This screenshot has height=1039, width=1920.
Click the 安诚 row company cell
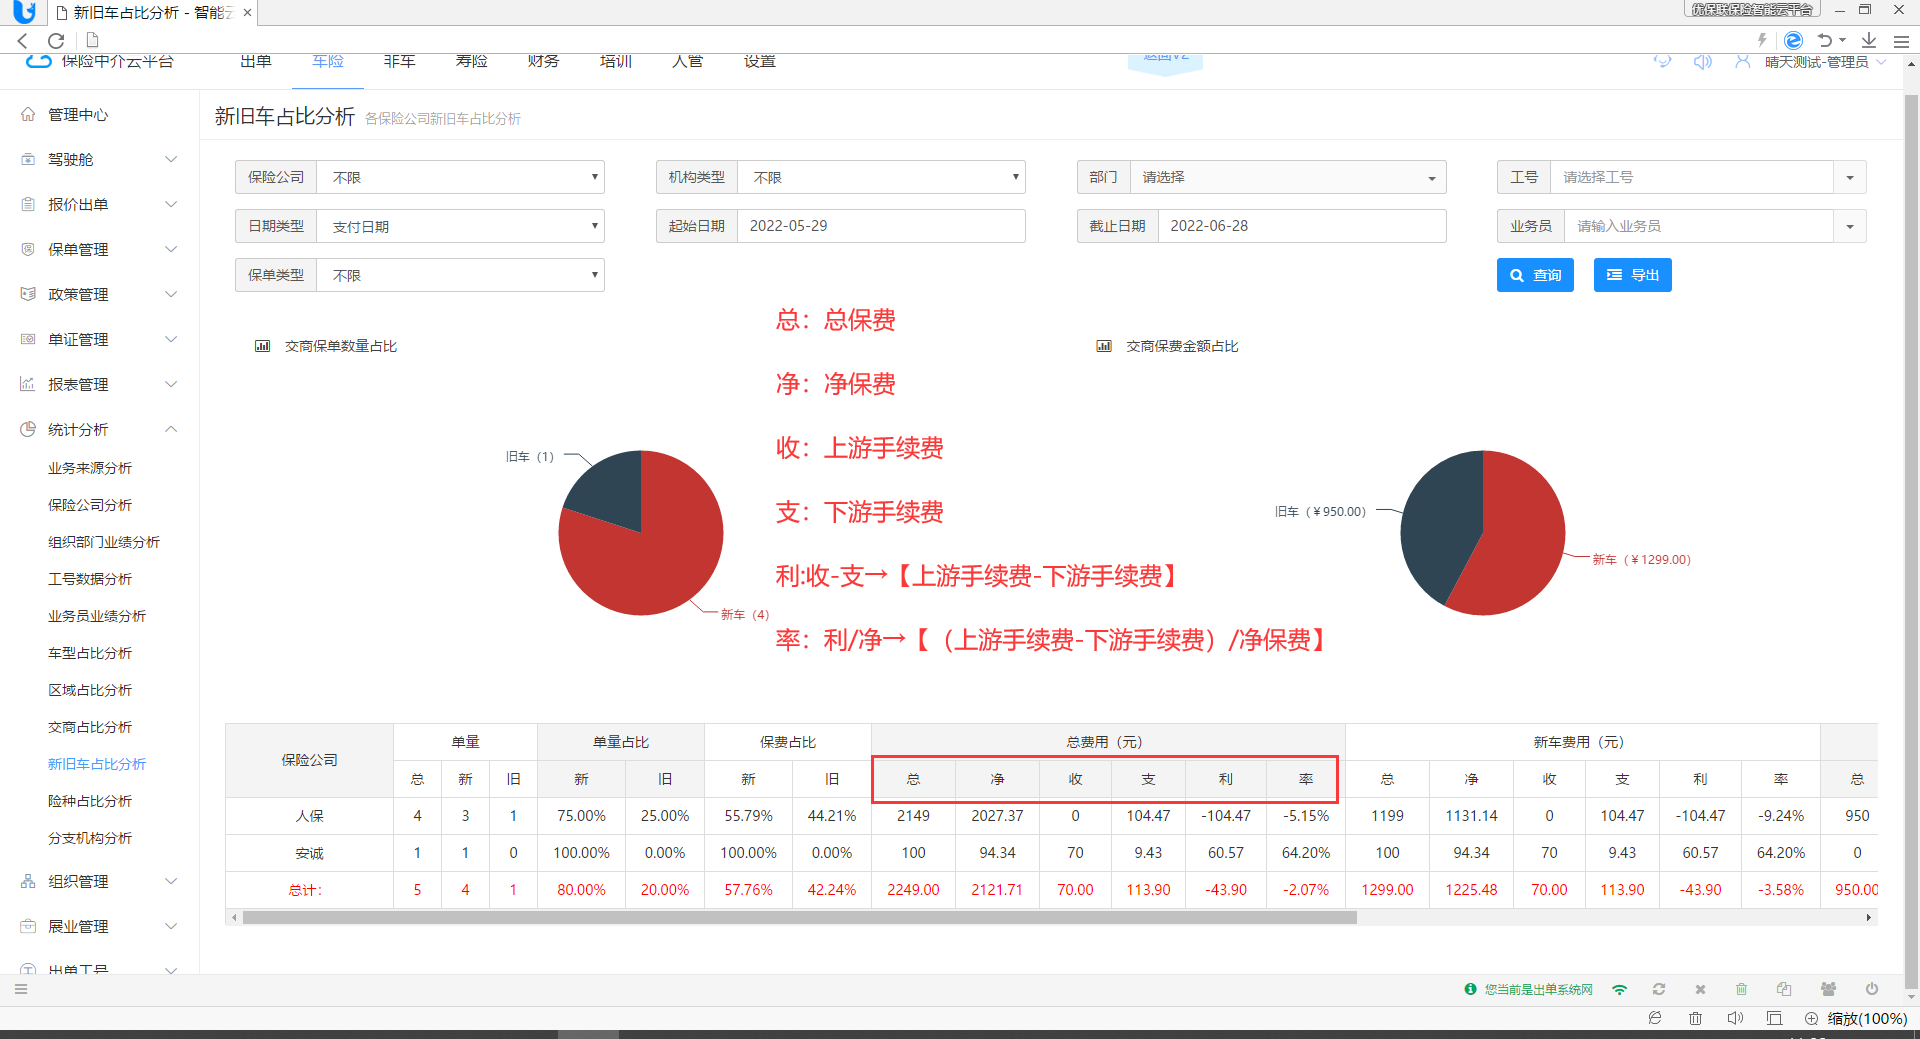coord(310,853)
